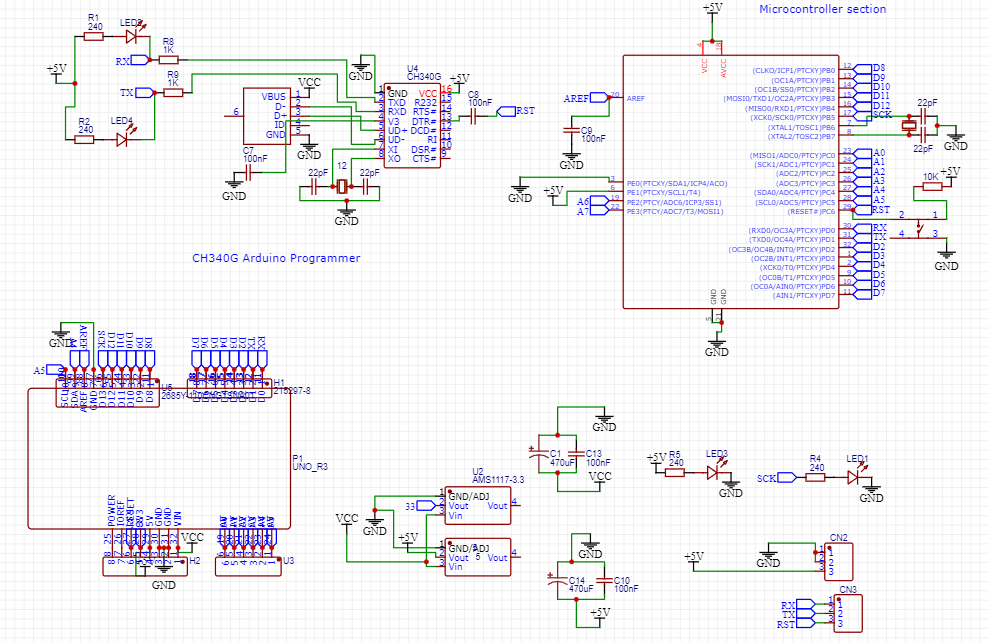Click resistor R1 240 symbol
989x642 pixels.
93,37
